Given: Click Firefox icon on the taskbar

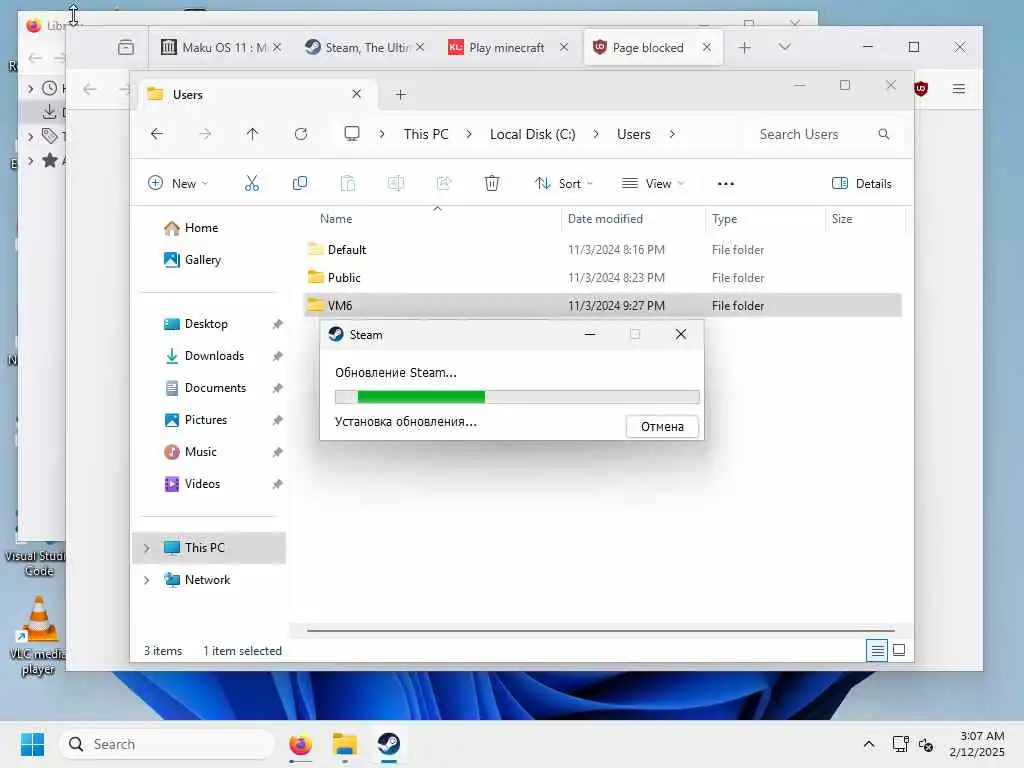Looking at the screenshot, I should click(300, 744).
